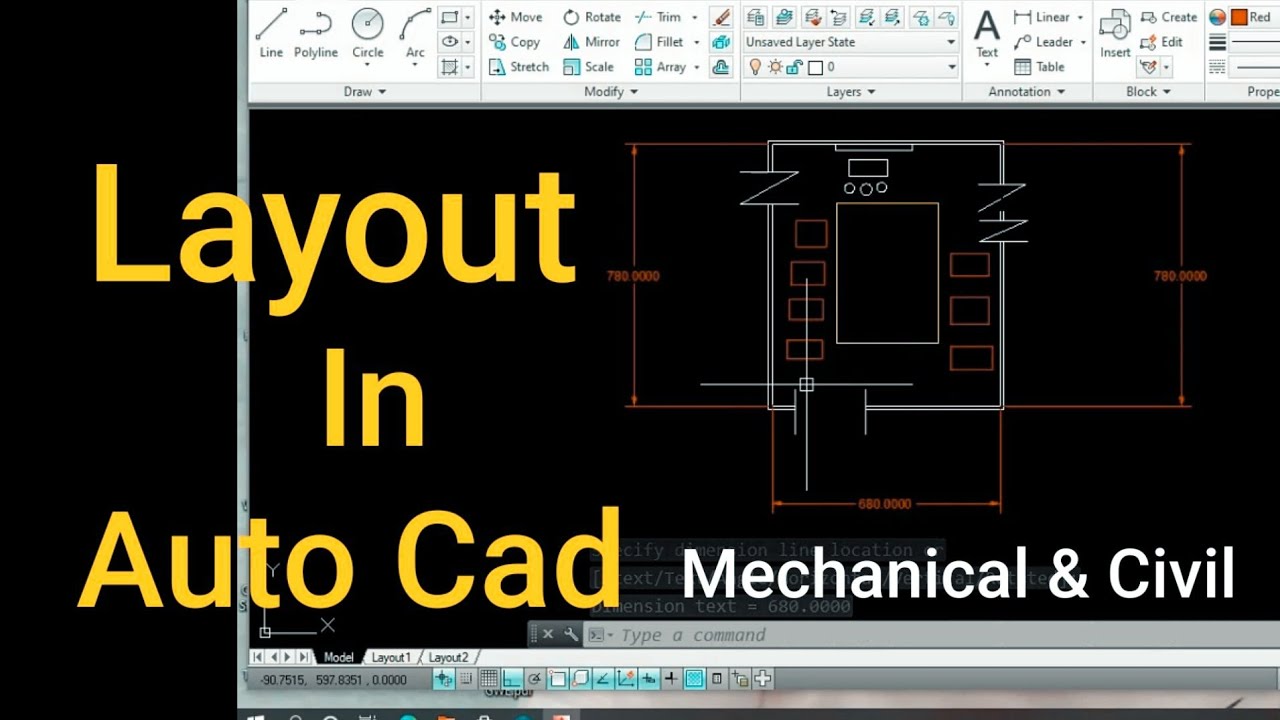Open the Trim dropdown arrow

tap(694, 18)
